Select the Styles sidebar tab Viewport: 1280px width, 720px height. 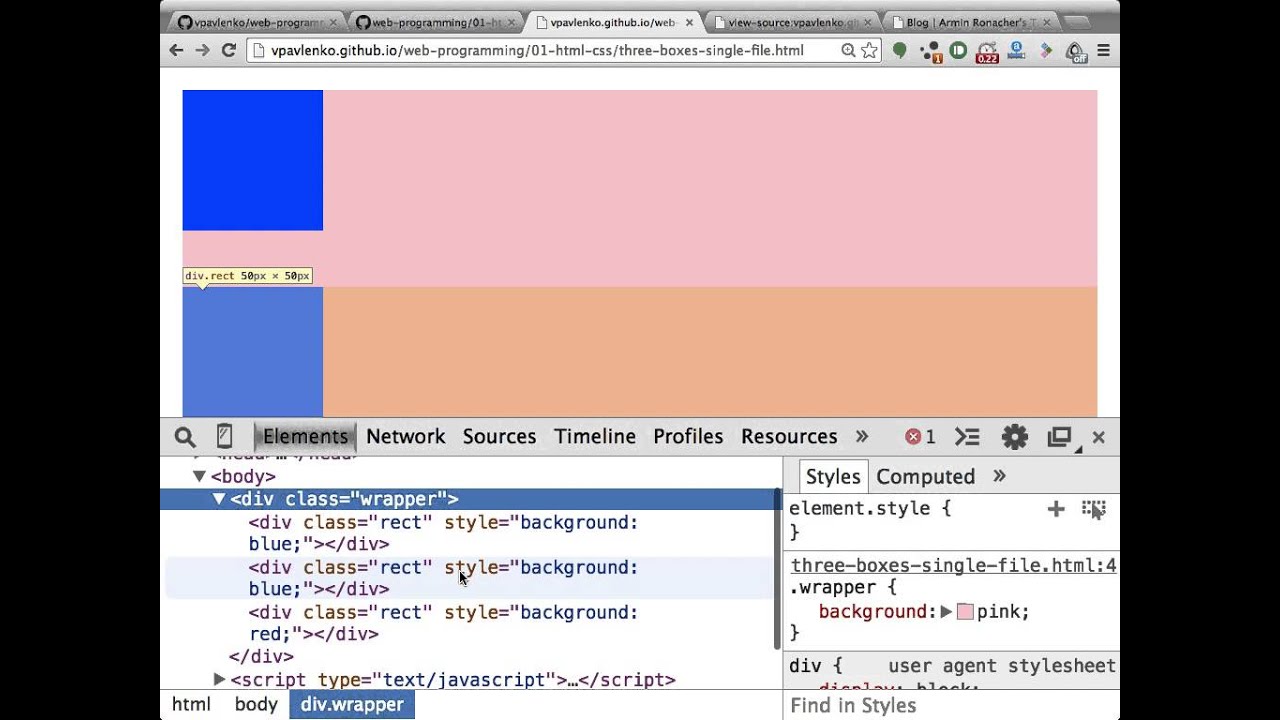(x=832, y=477)
